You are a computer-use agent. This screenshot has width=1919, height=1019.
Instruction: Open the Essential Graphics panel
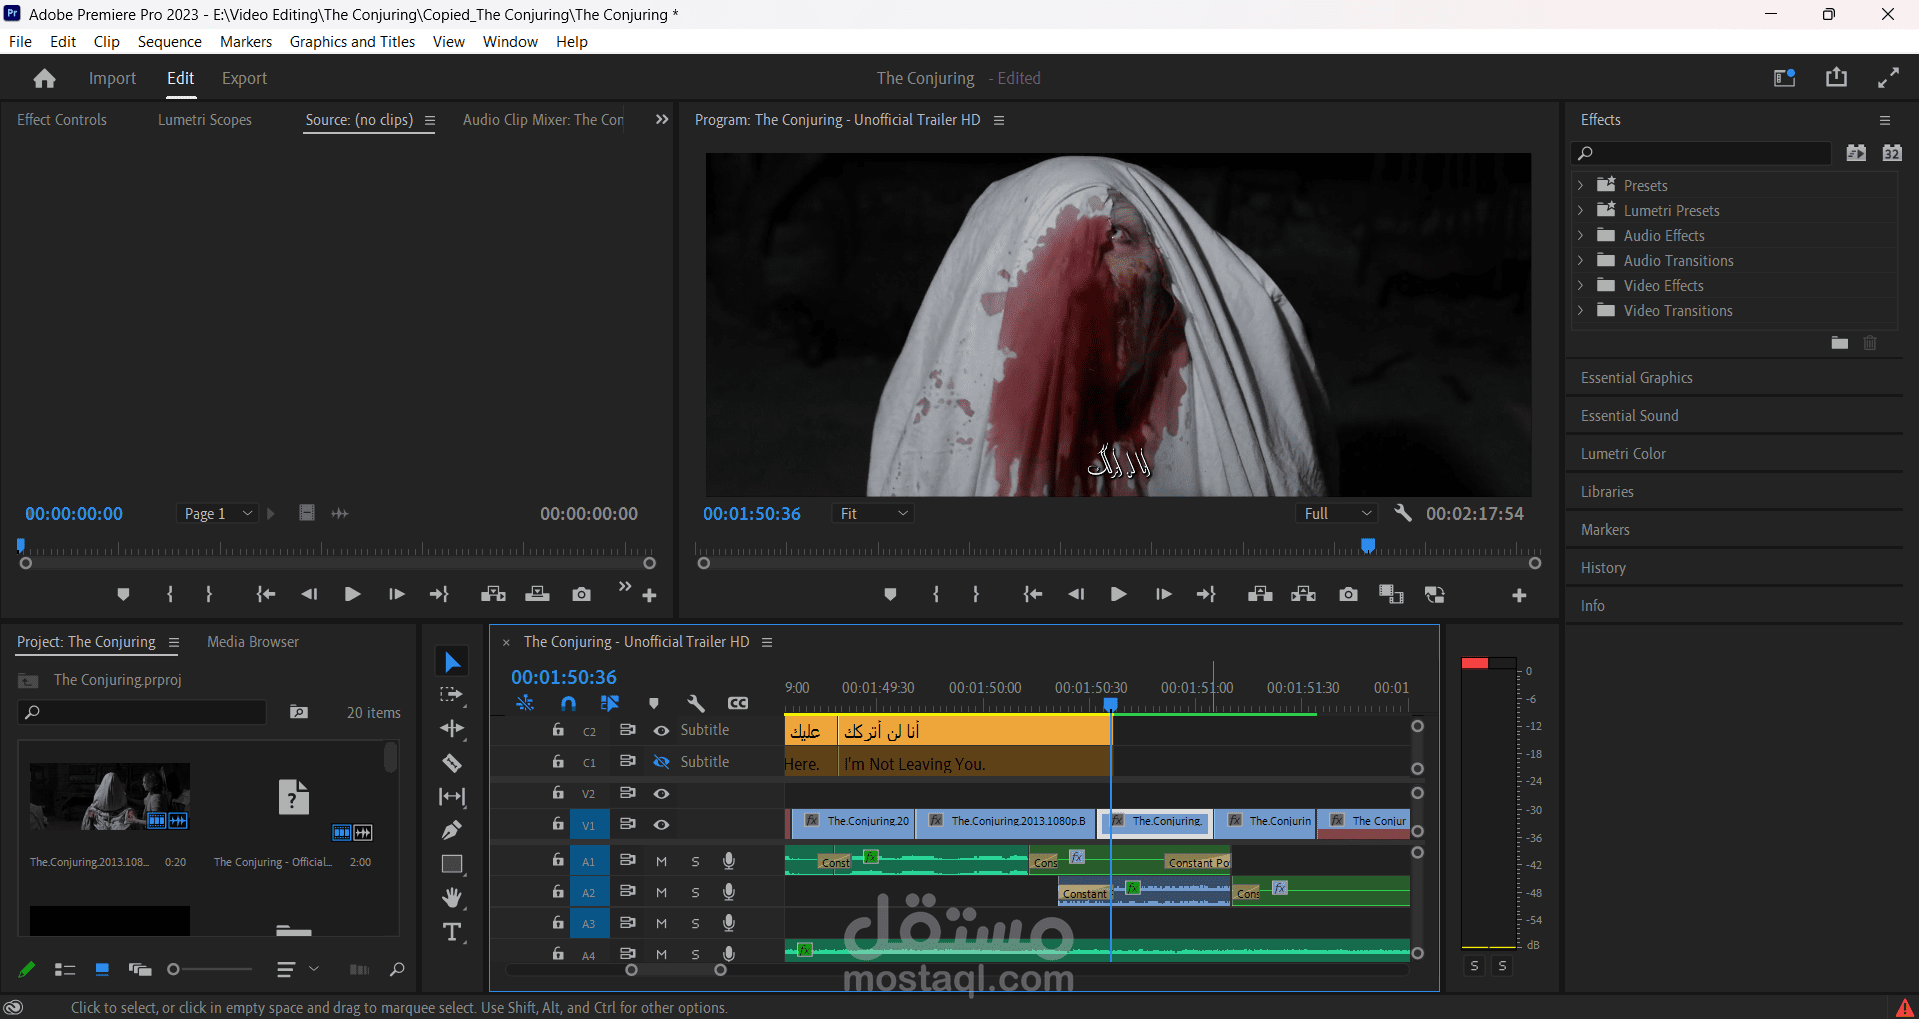pos(1636,378)
